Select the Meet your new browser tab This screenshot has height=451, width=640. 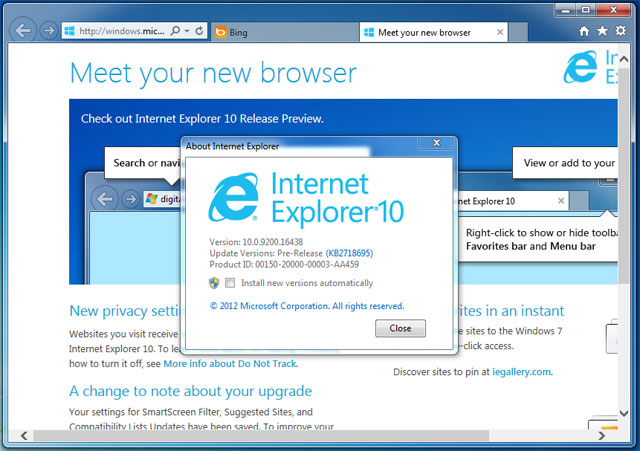point(433,32)
